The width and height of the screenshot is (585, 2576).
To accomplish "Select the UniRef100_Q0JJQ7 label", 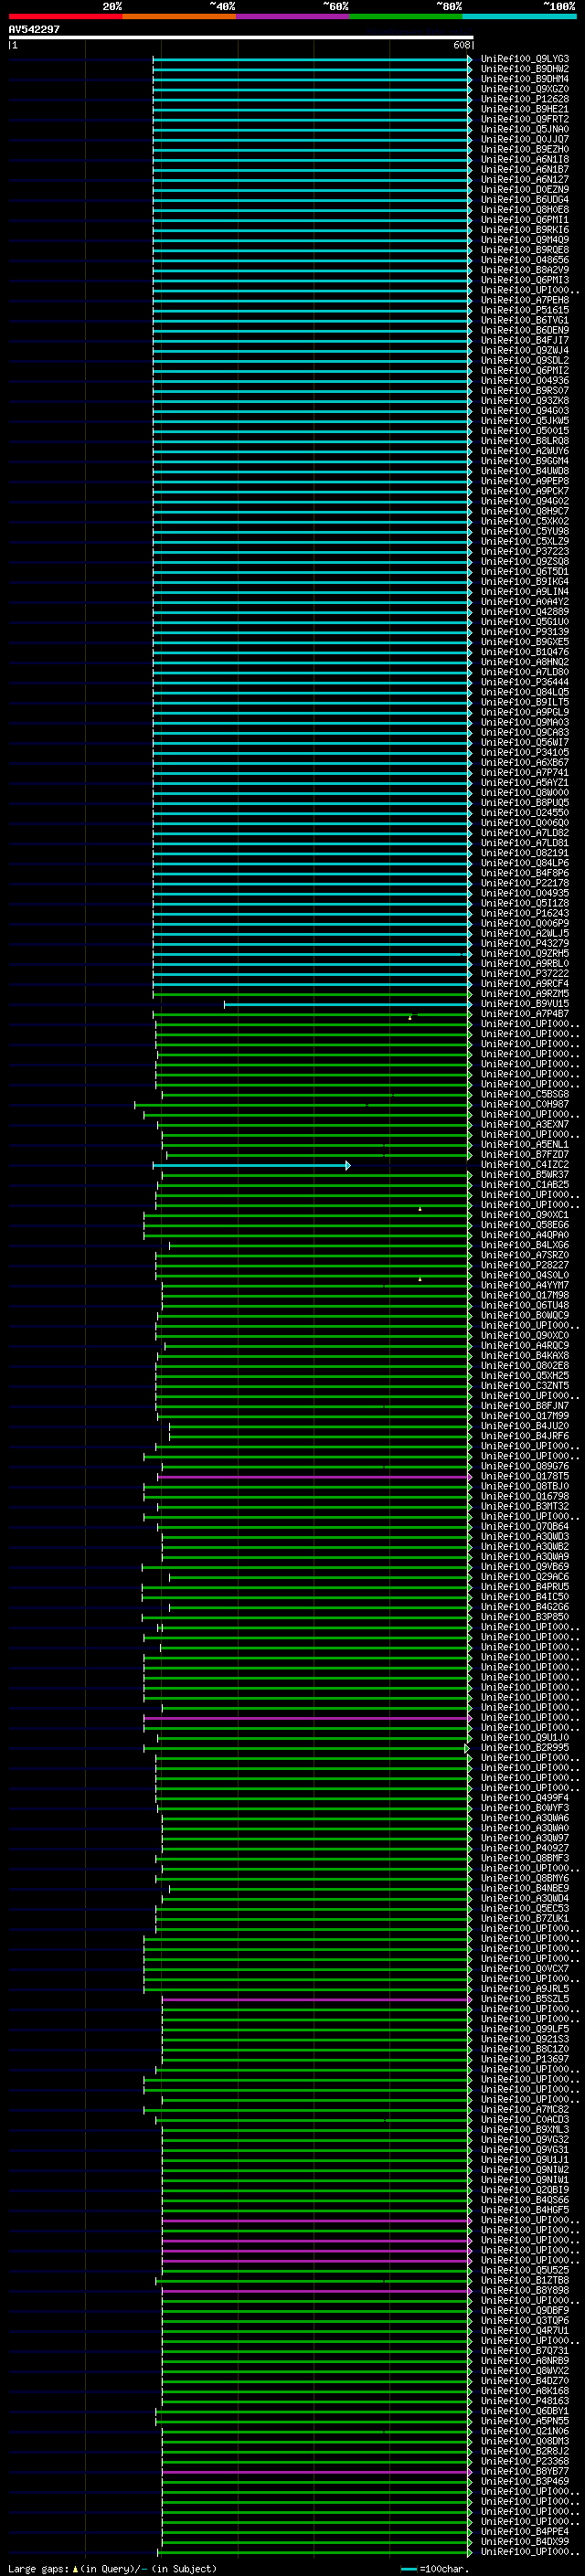I will point(524,139).
